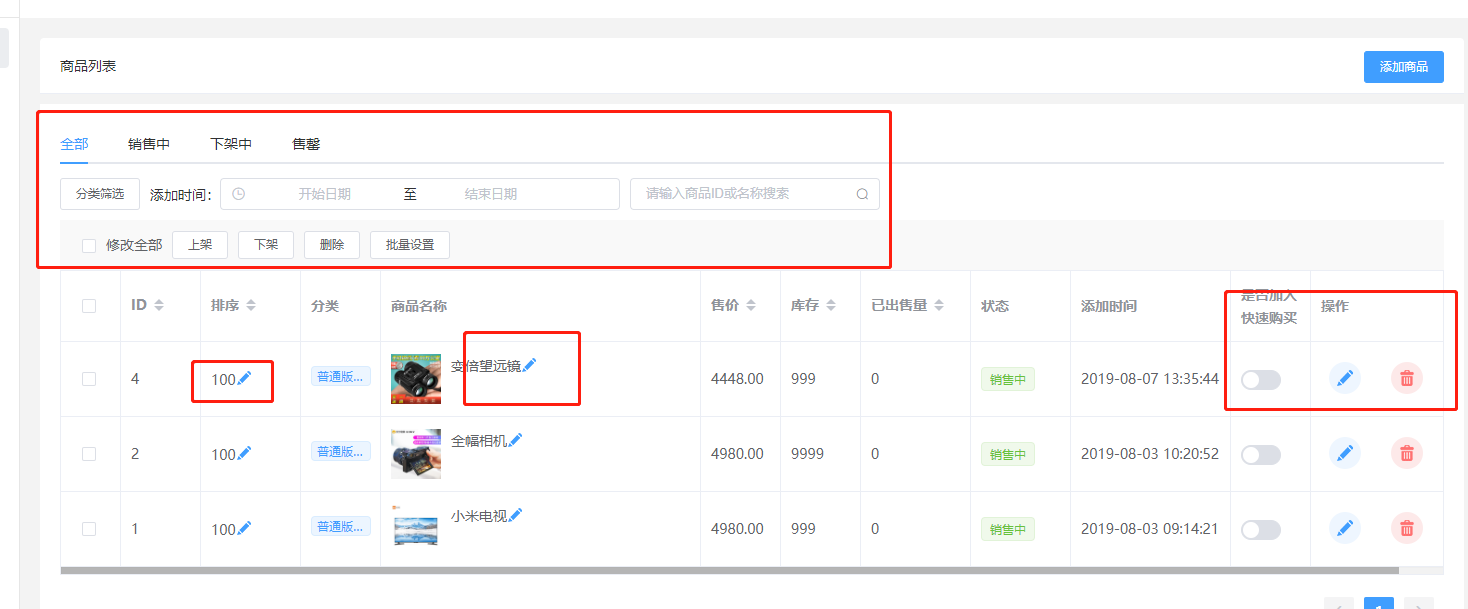1468x609 pixels.
Task: Click pencil icon next to 小米电视 name
Action: coord(516,515)
